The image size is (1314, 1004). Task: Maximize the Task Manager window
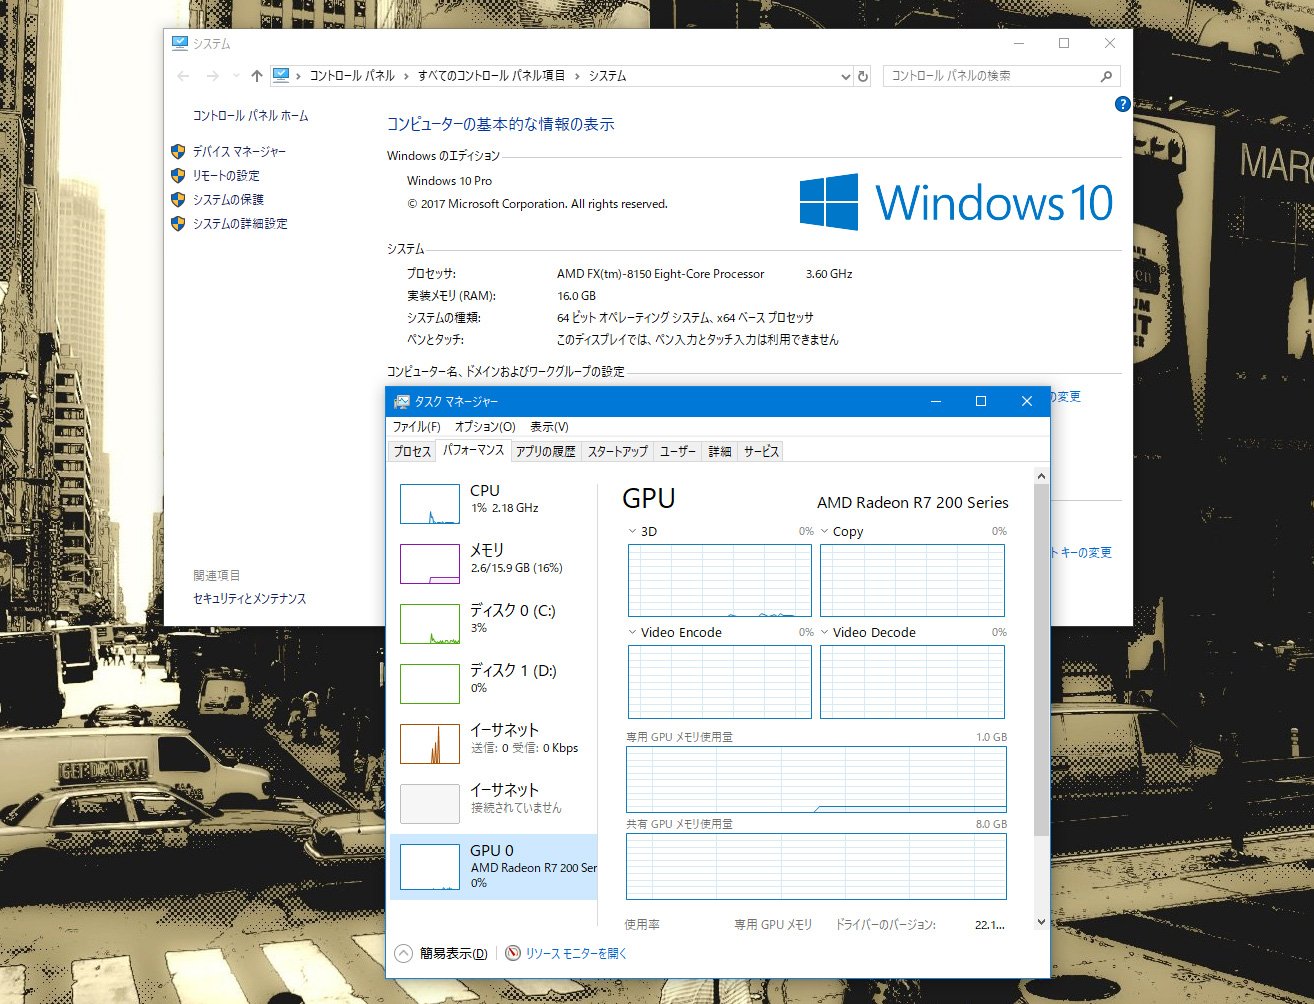[981, 401]
